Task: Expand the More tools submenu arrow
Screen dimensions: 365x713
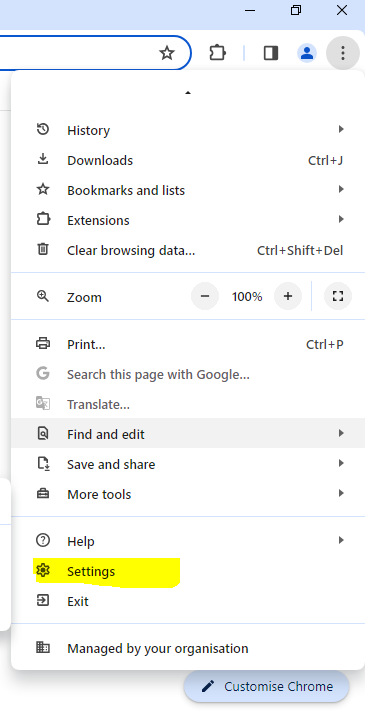Action: (x=341, y=493)
